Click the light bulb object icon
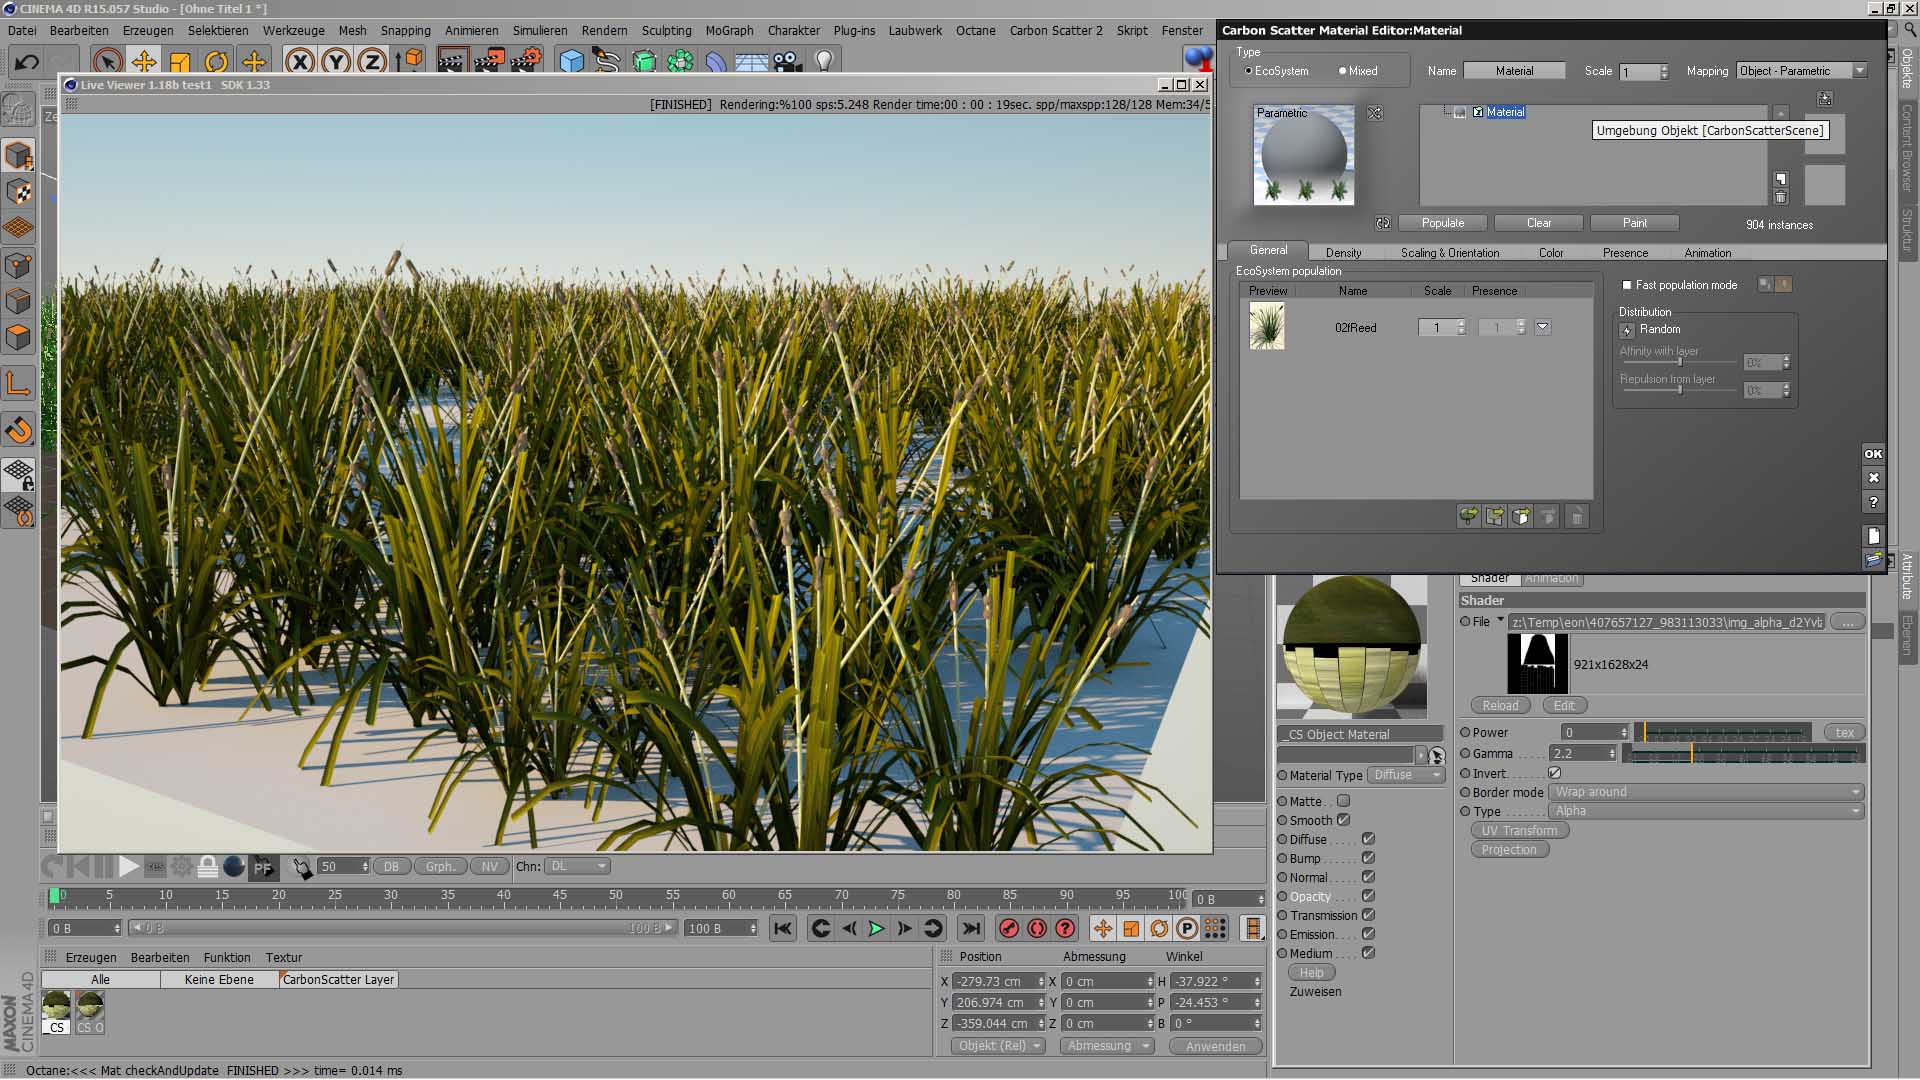The height and width of the screenshot is (1080, 1920). [x=824, y=62]
